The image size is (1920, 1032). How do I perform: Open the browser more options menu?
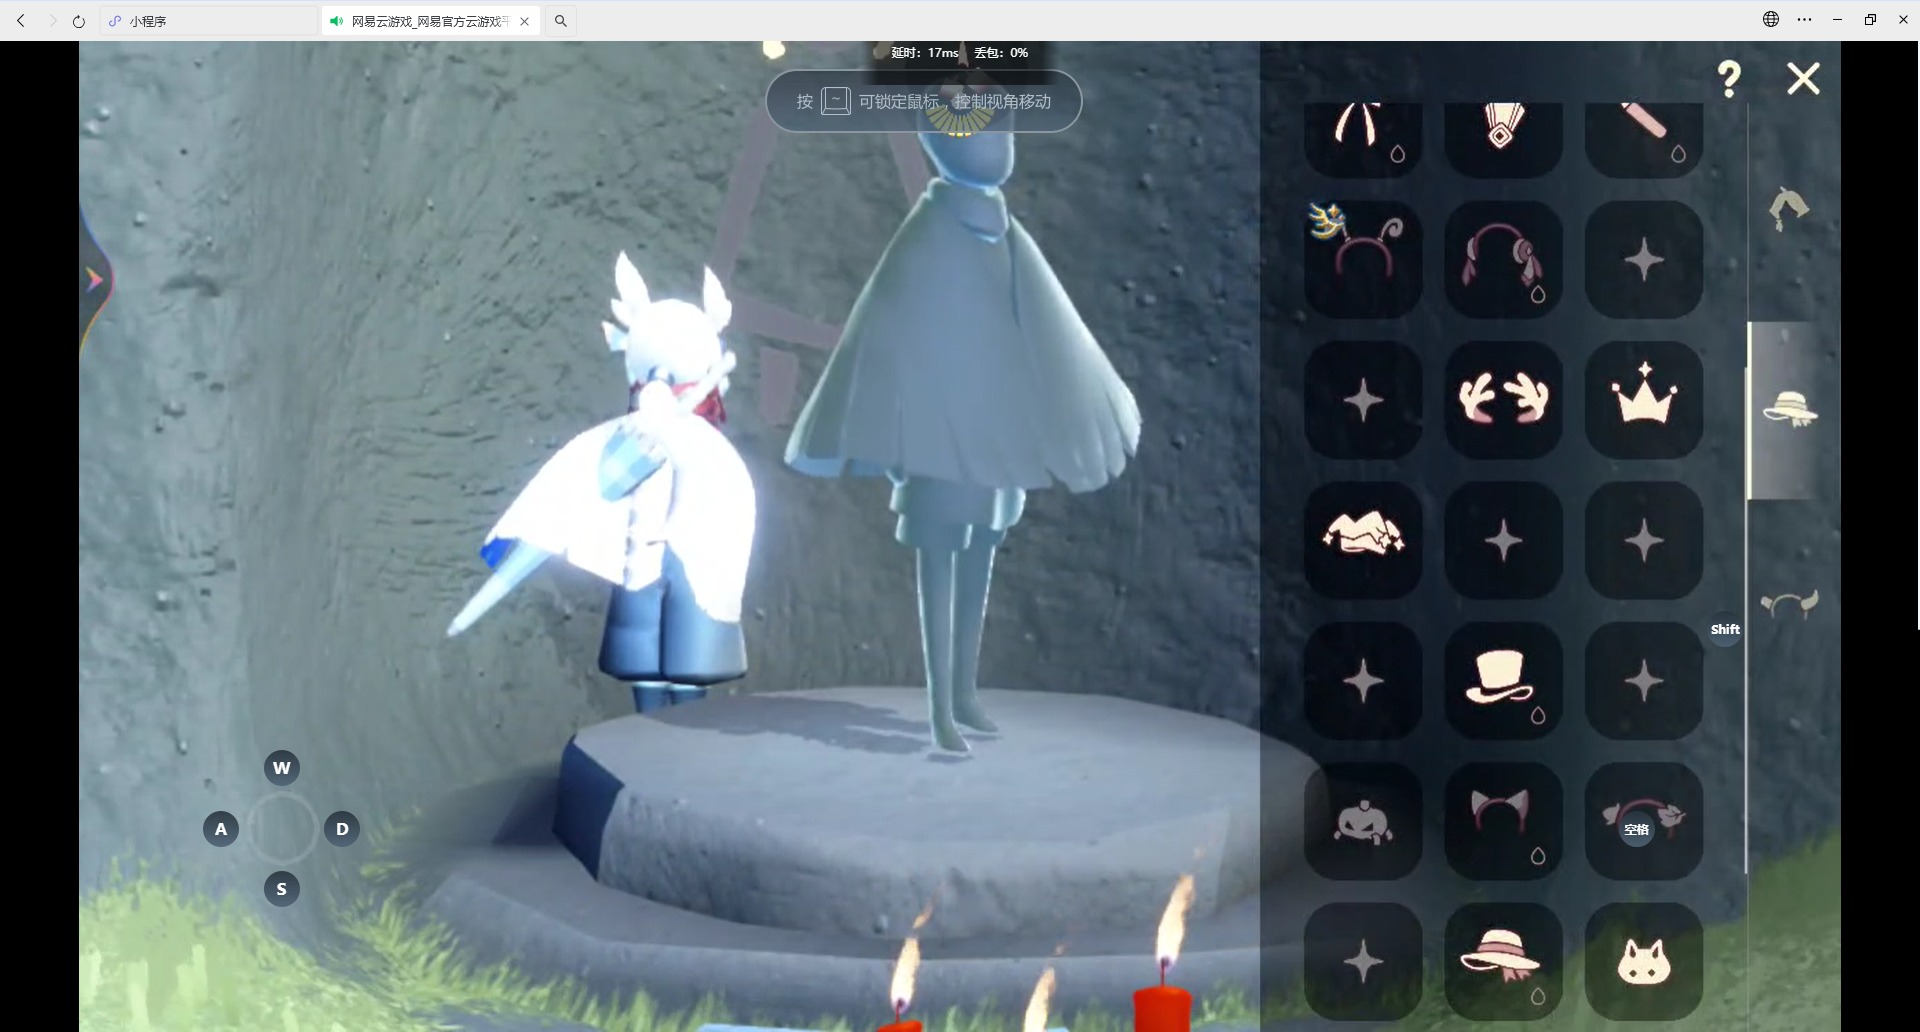click(1804, 20)
